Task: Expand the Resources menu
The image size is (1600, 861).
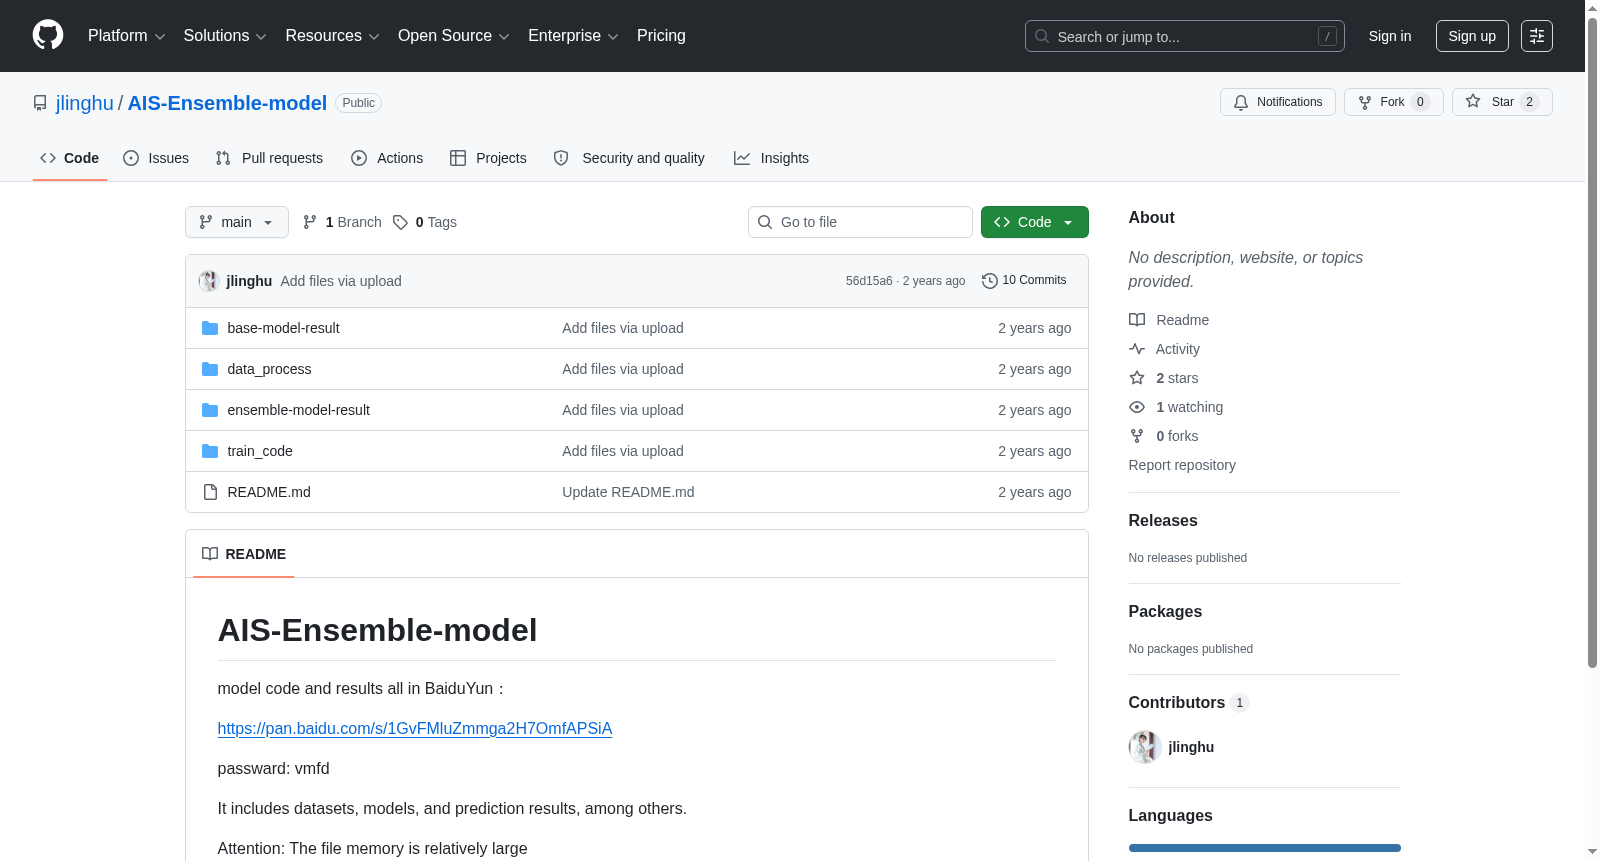Action: 332,36
